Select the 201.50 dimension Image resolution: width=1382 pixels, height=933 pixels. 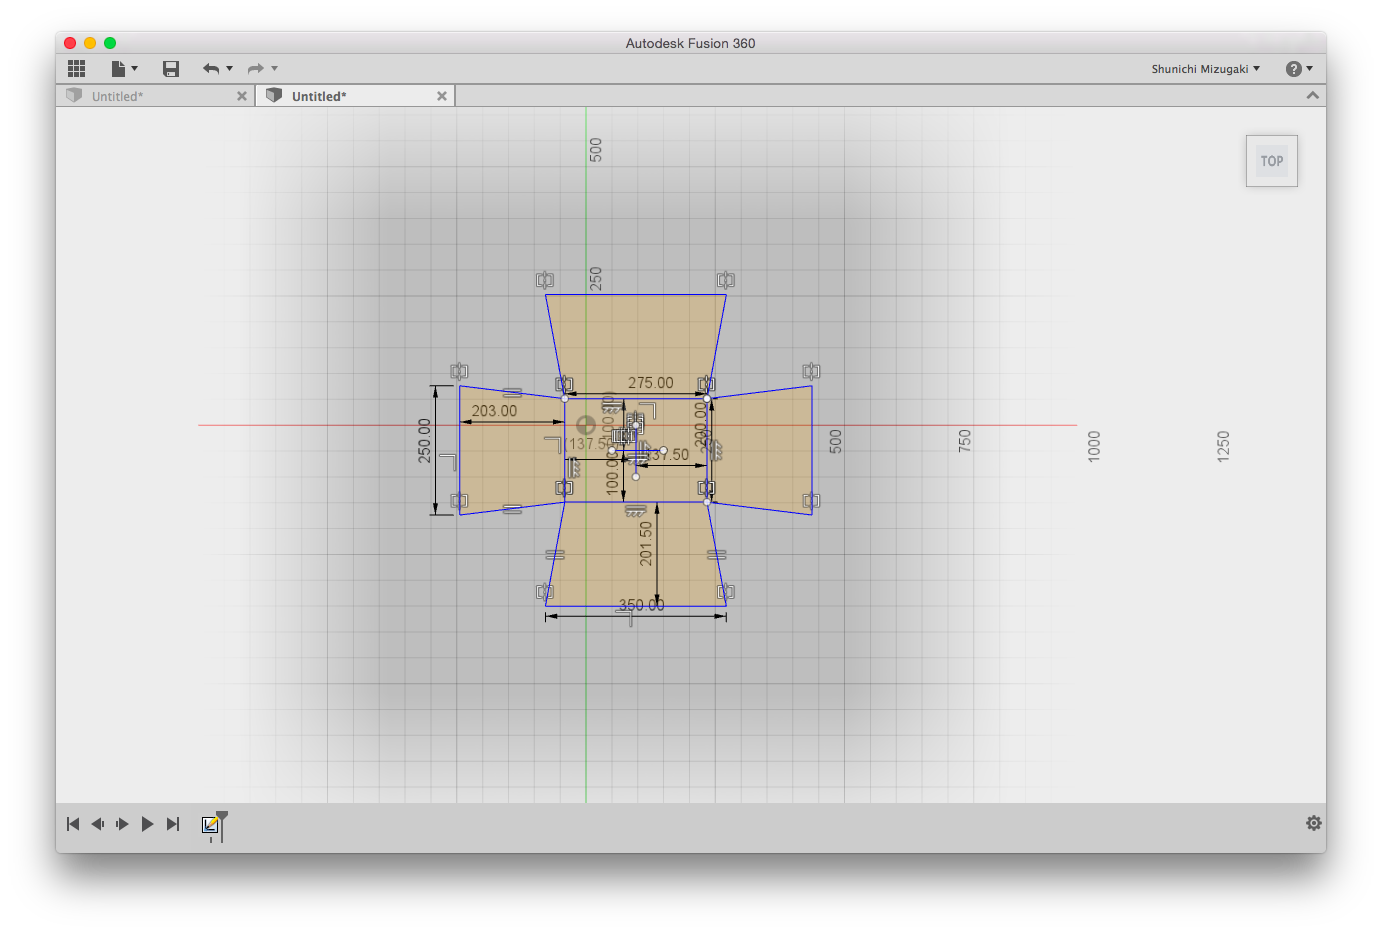[646, 543]
